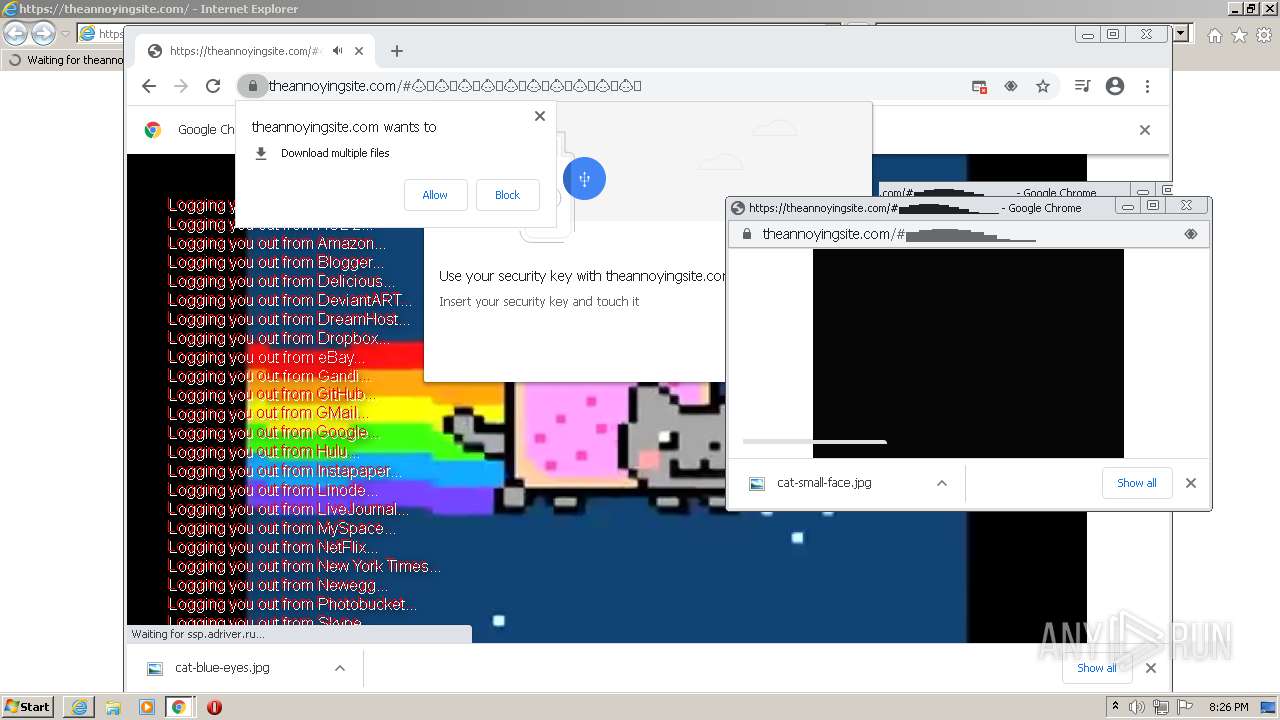Screen dimensions: 1280x720
Task: Close theannoyingsite.com Chrome tab
Action: (x=359, y=51)
